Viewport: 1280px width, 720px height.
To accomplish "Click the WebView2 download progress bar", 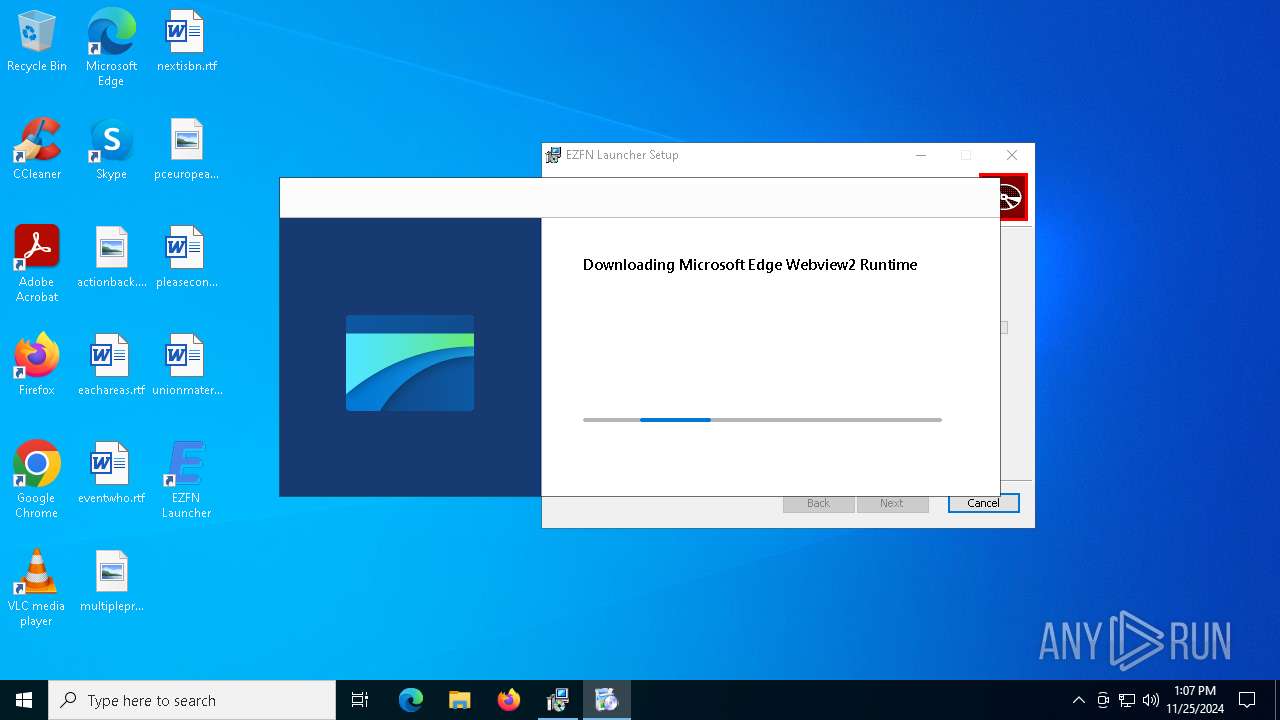I will click(x=762, y=420).
